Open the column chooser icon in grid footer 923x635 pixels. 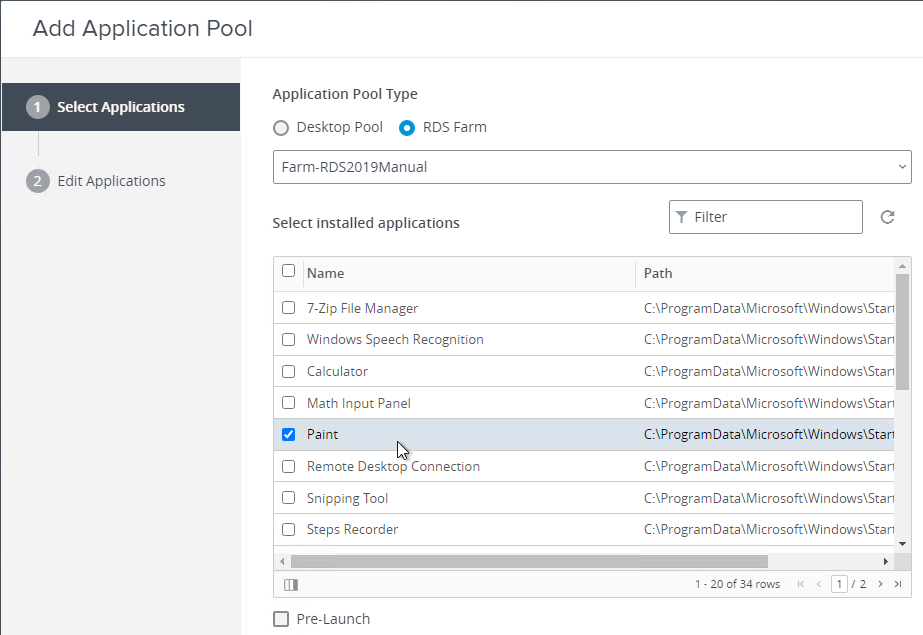291,584
